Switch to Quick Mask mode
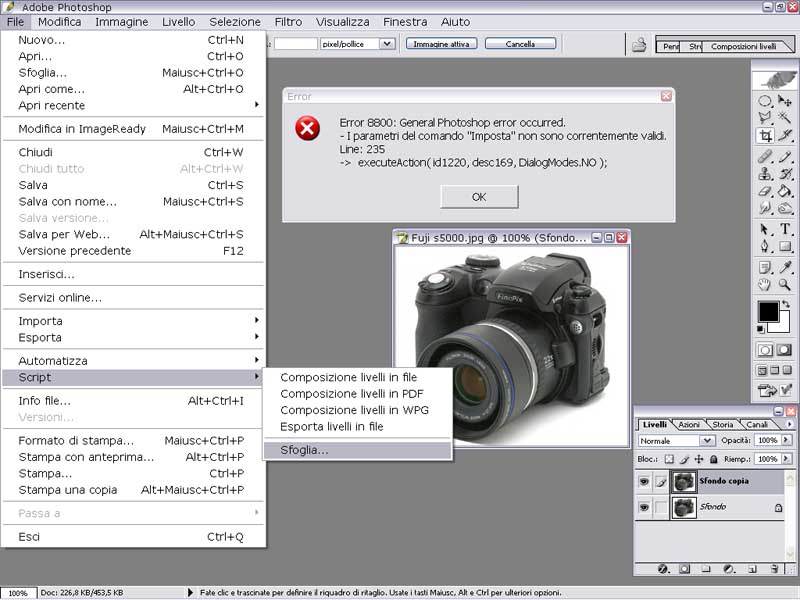Viewport: 800px width, 600px height. point(784,350)
